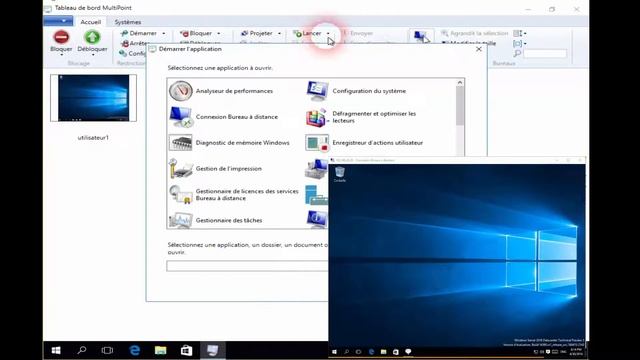Choose Diagnostic de mémoire Windows
The height and width of the screenshot is (360, 640).
point(229,143)
